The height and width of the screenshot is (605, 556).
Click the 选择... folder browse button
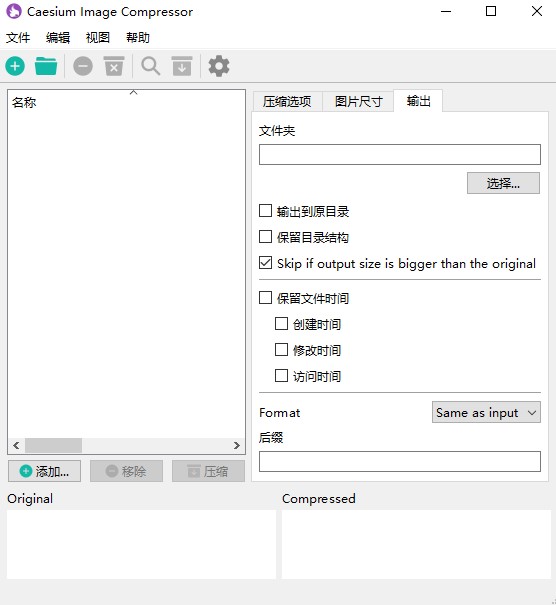click(503, 183)
